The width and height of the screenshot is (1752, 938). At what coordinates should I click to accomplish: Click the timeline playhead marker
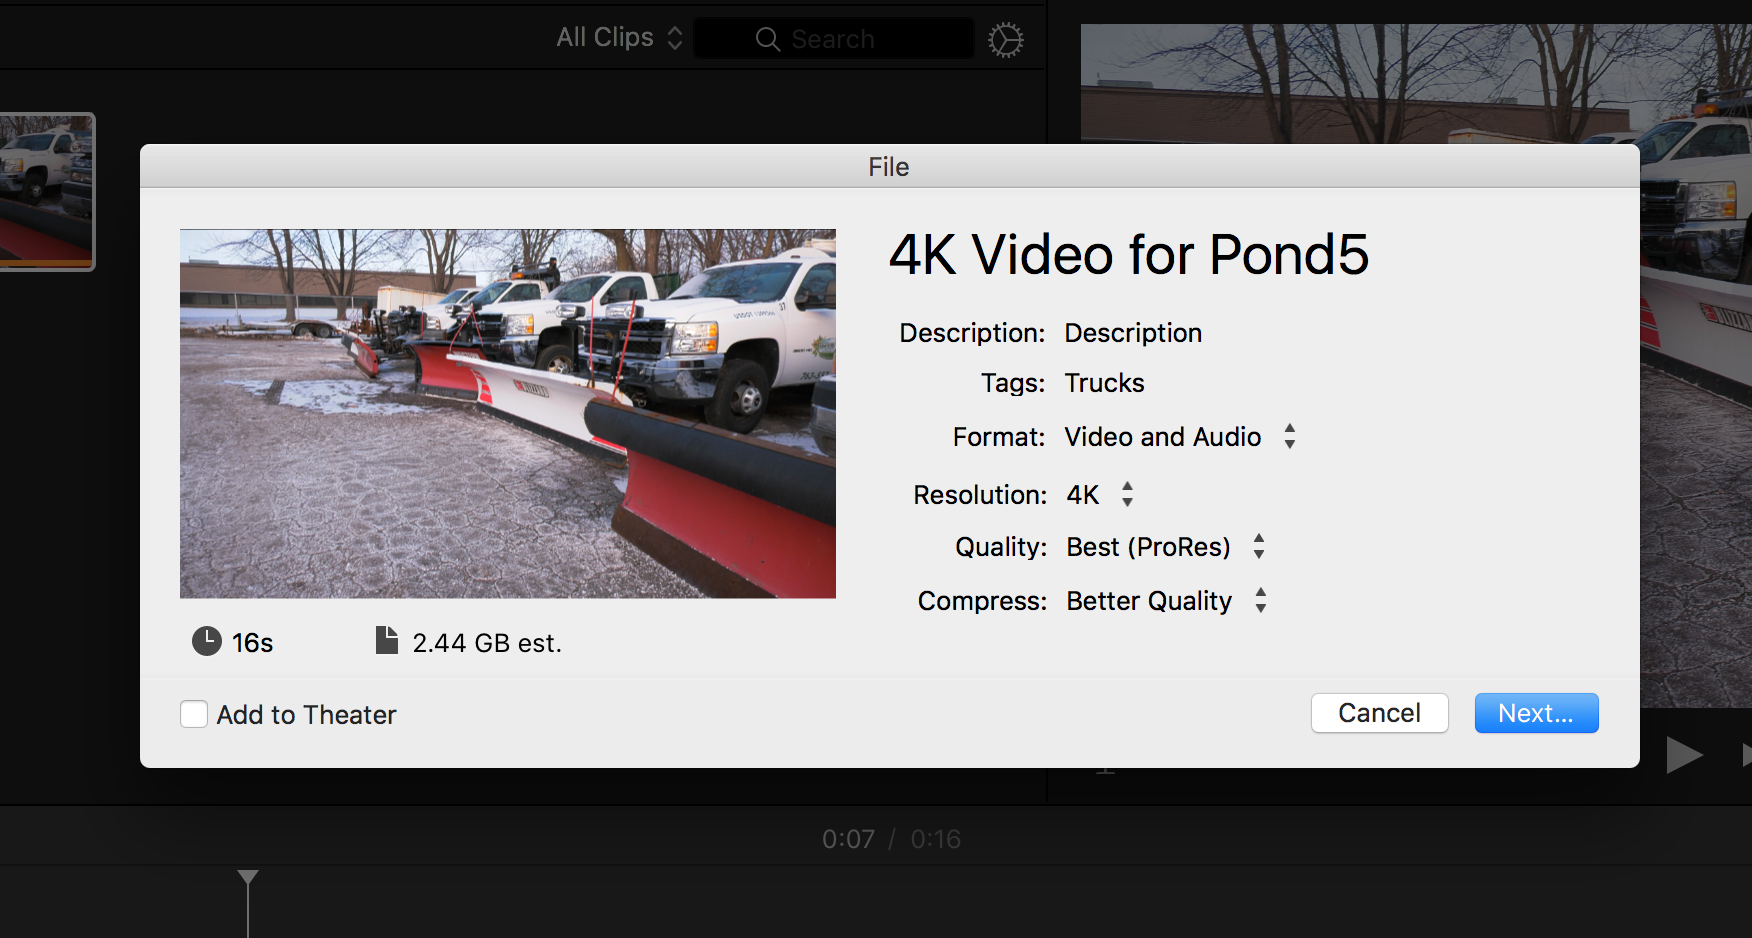click(248, 877)
